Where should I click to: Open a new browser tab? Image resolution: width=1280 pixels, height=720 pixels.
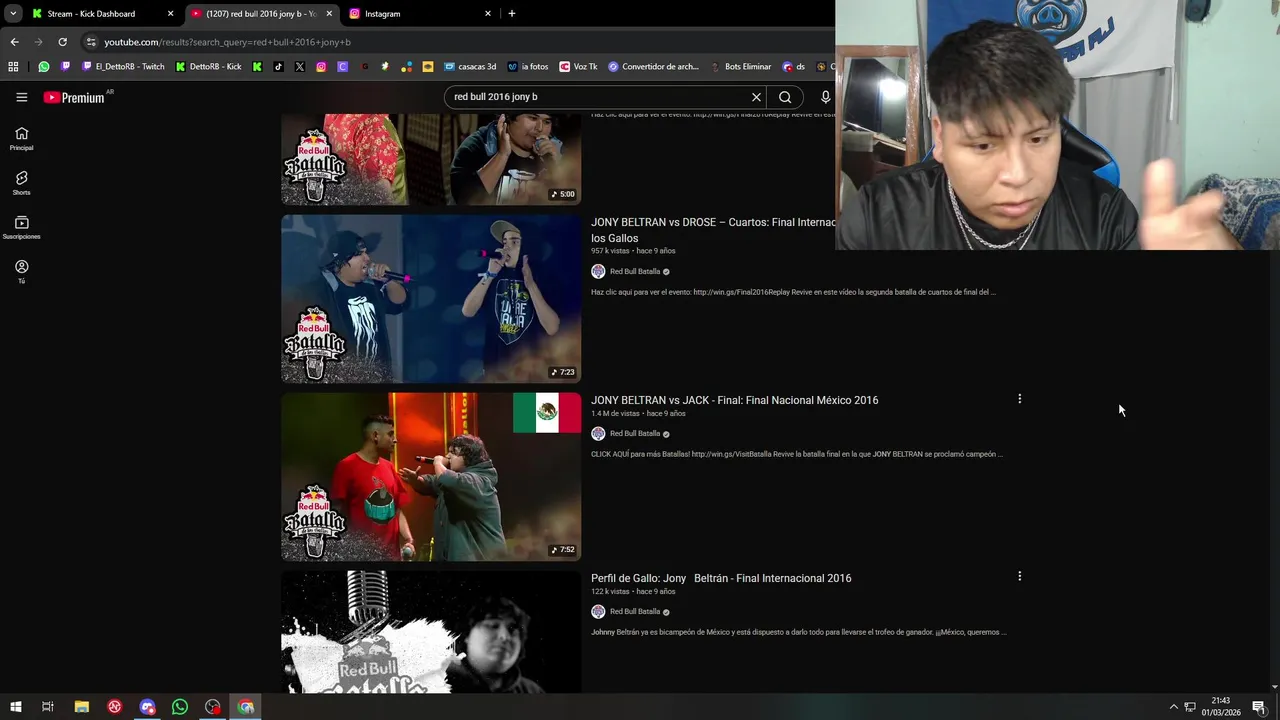tap(512, 14)
